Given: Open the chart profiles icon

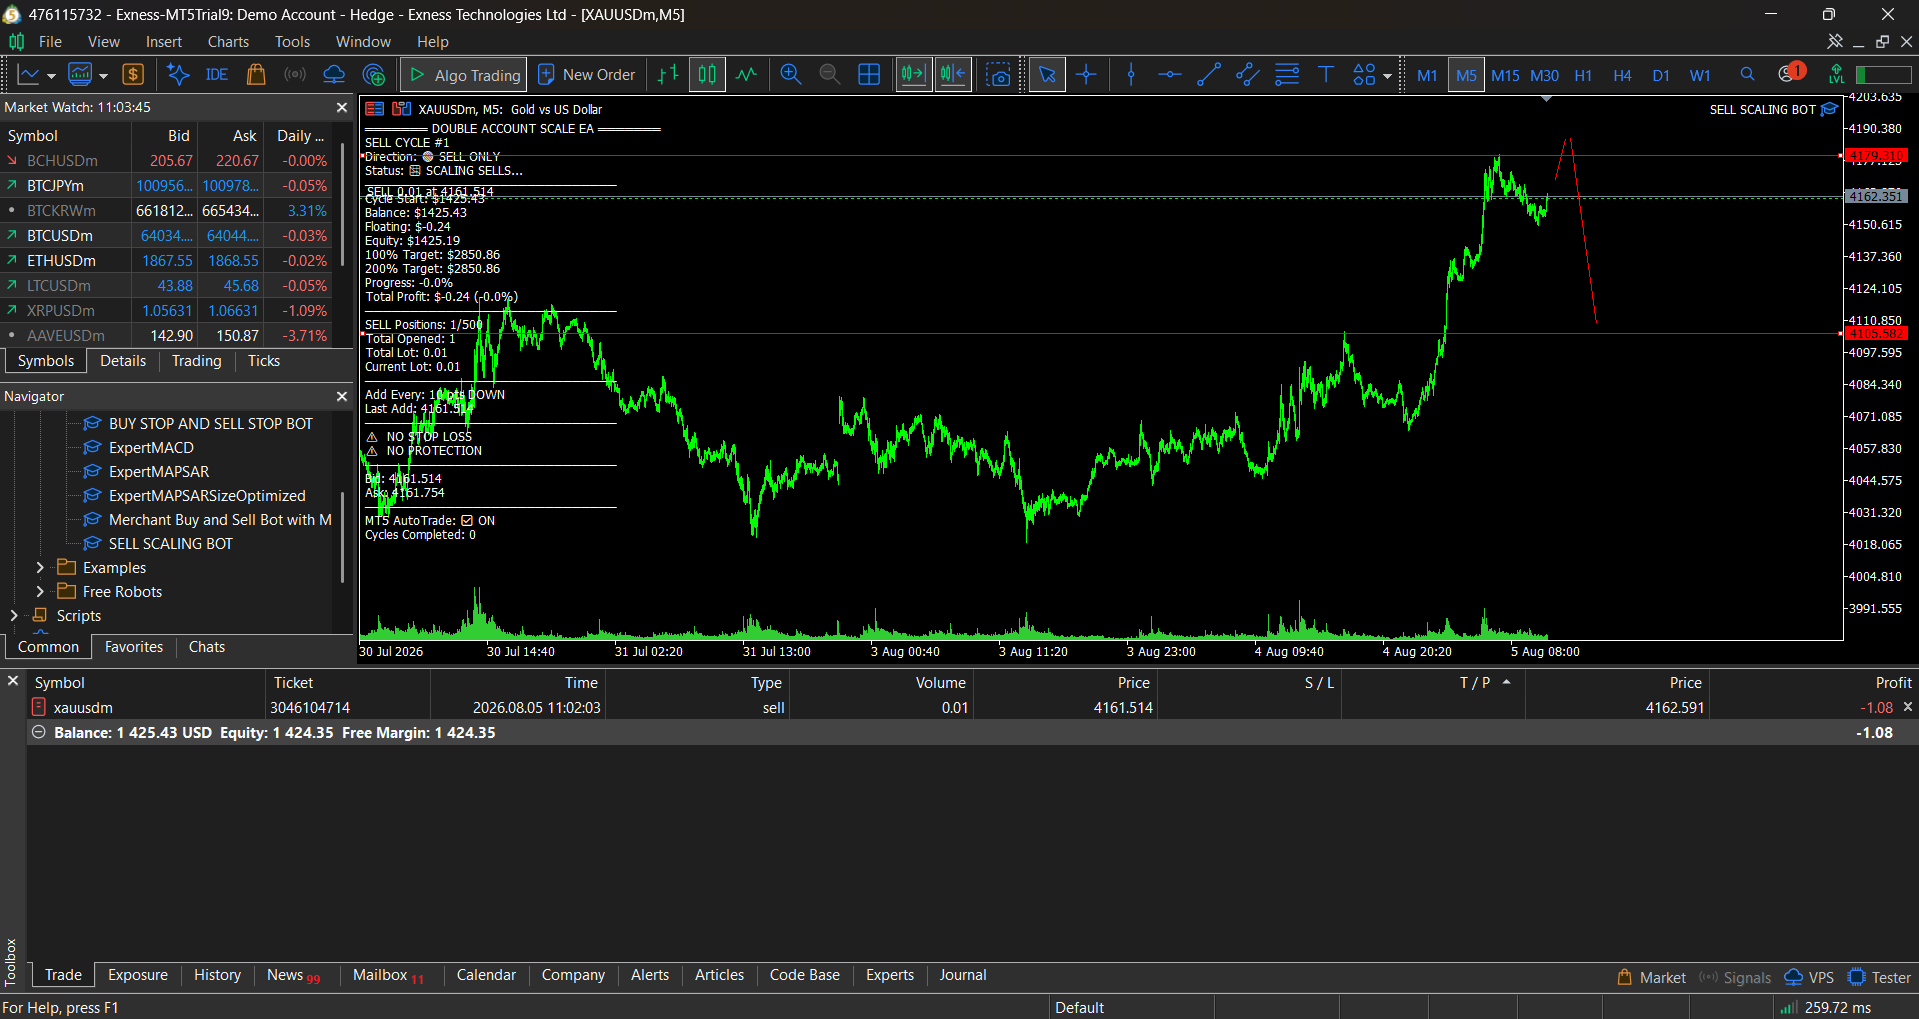Looking at the screenshot, I should [80, 75].
